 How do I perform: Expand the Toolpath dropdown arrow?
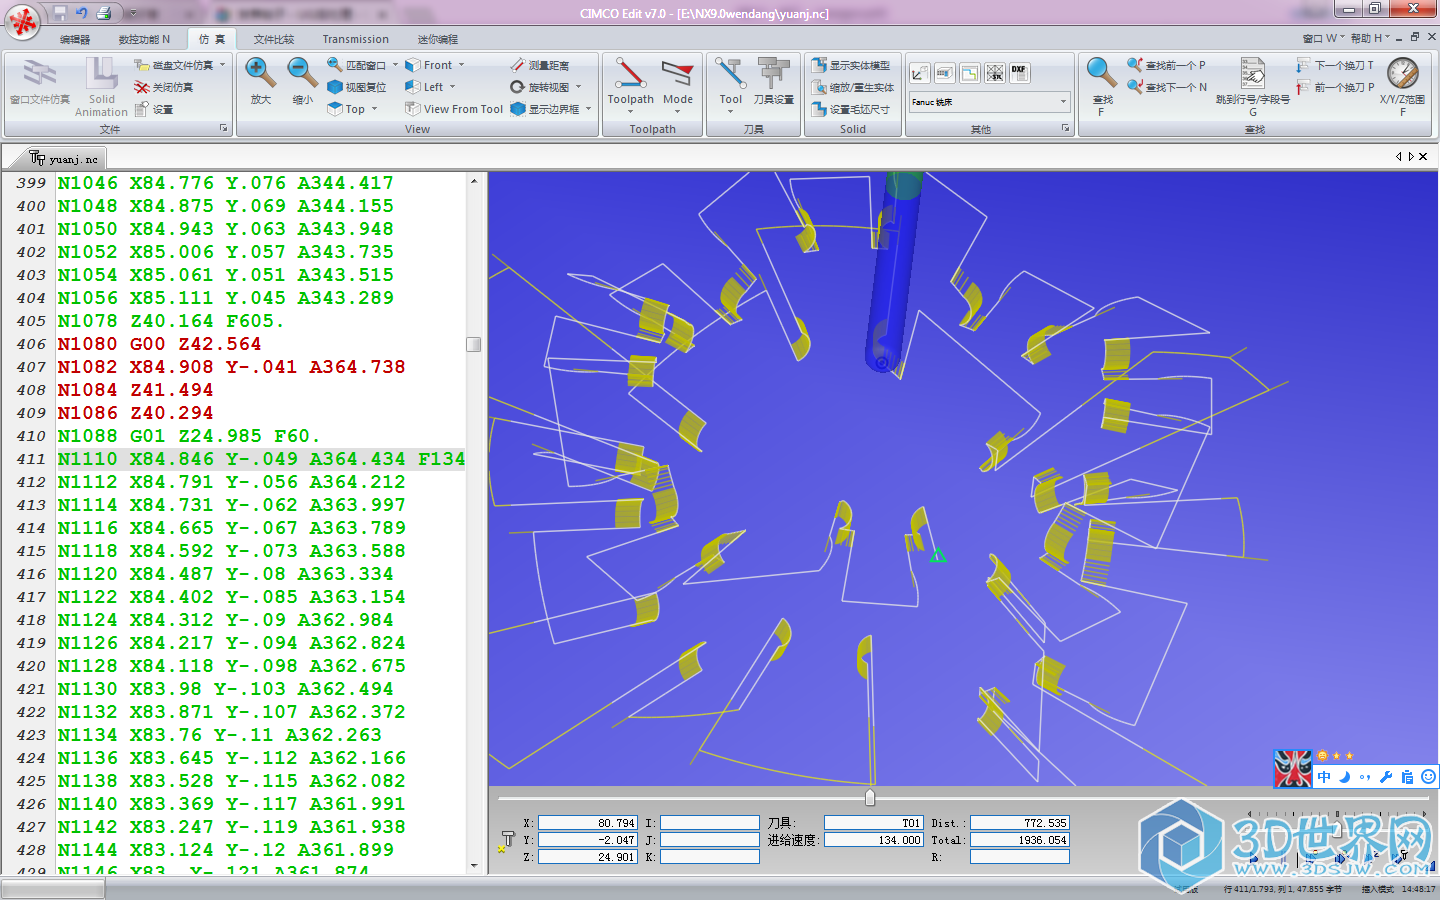coord(630,111)
